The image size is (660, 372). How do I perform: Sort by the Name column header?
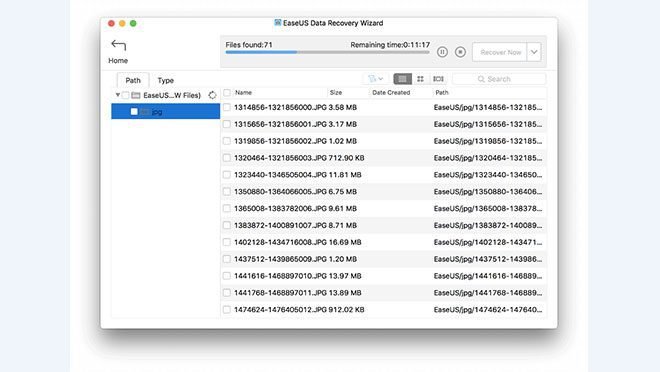coord(243,93)
